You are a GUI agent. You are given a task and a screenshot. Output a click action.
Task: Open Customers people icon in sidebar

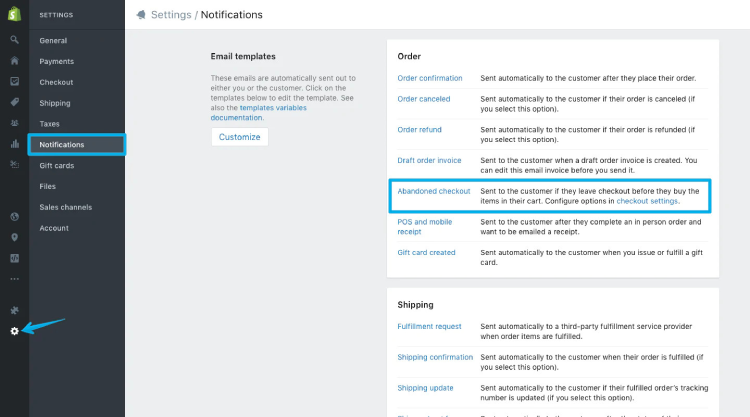click(x=14, y=123)
